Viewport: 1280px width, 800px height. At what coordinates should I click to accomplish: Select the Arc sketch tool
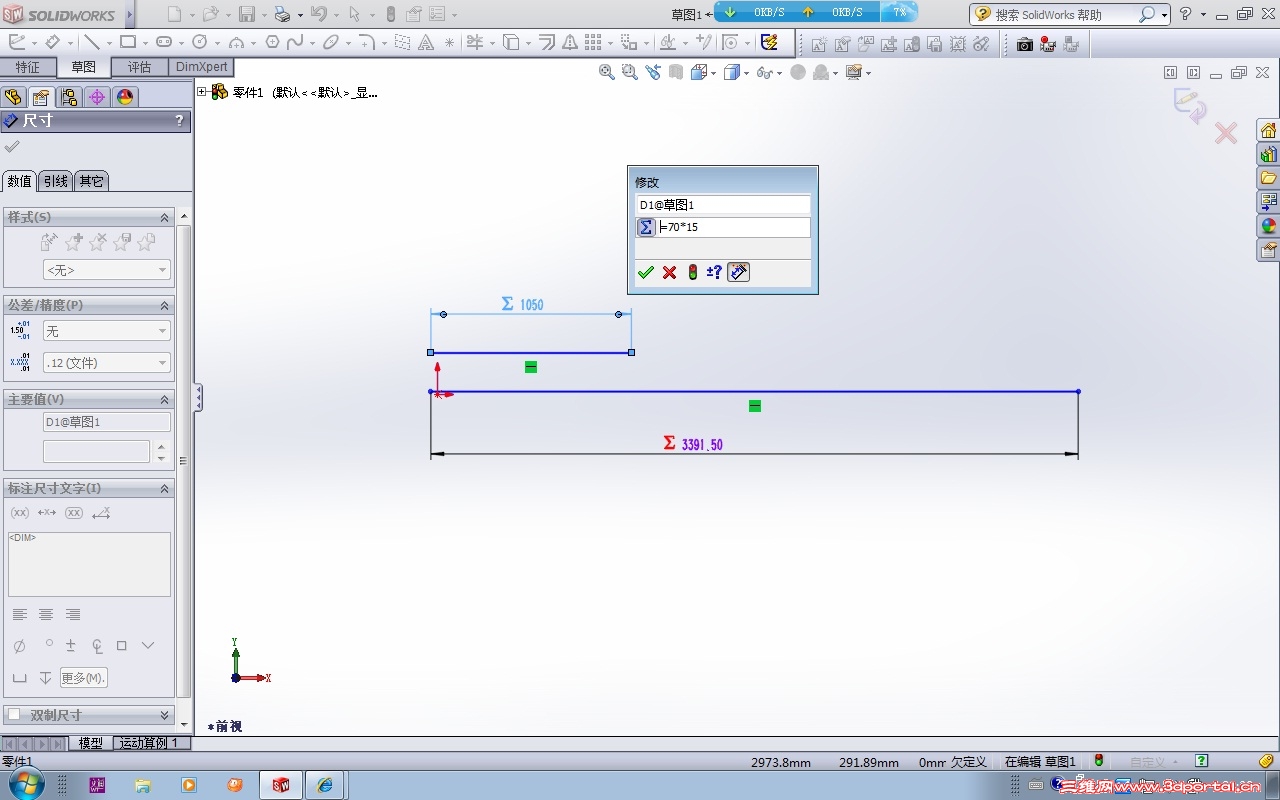[x=236, y=42]
